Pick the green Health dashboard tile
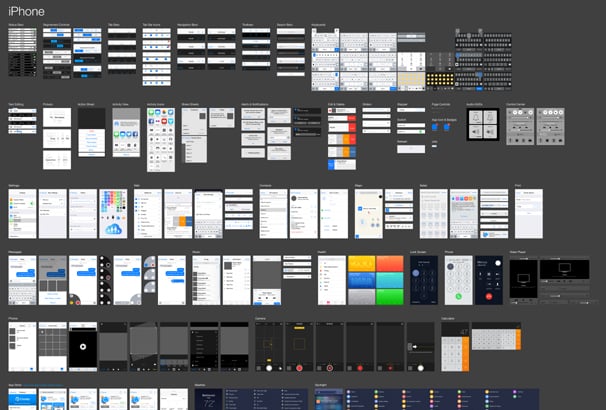This screenshot has height=410, width=606. tap(390, 297)
